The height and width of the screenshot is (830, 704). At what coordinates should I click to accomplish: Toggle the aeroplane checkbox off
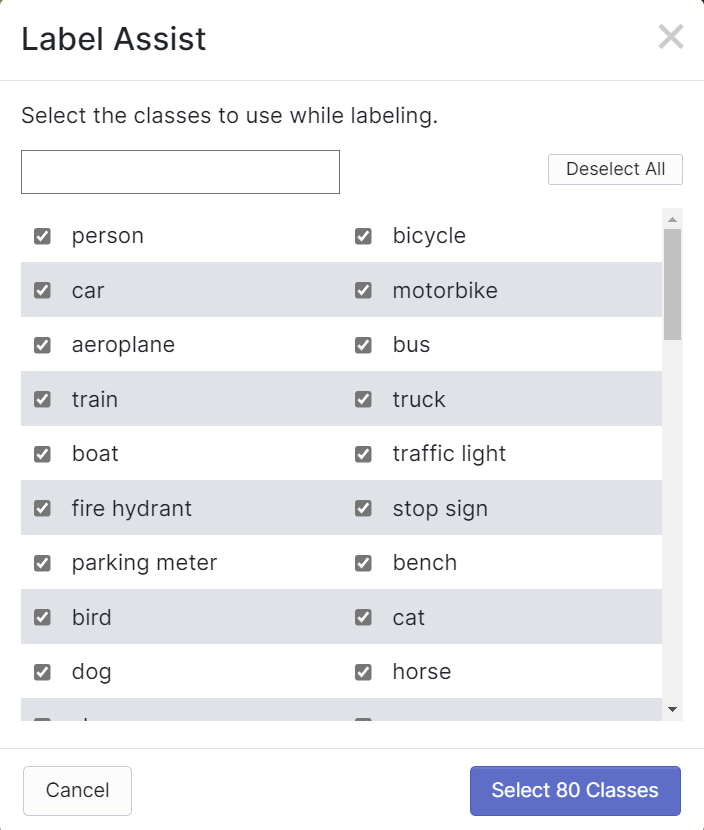[42, 345]
